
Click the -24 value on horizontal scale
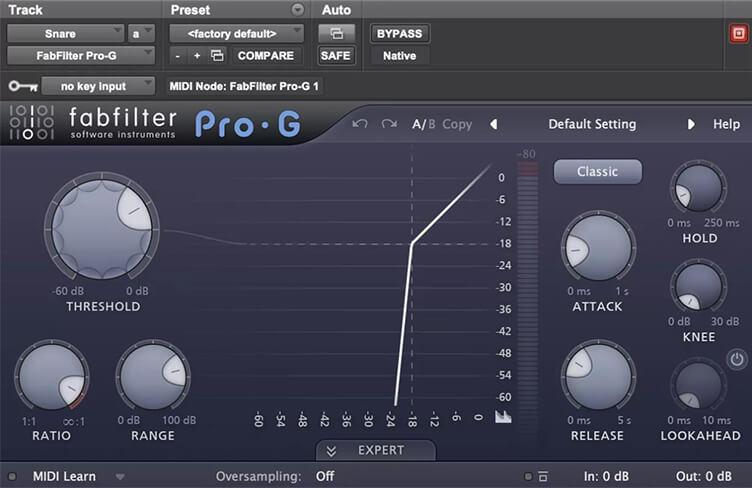tap(391, 419)
